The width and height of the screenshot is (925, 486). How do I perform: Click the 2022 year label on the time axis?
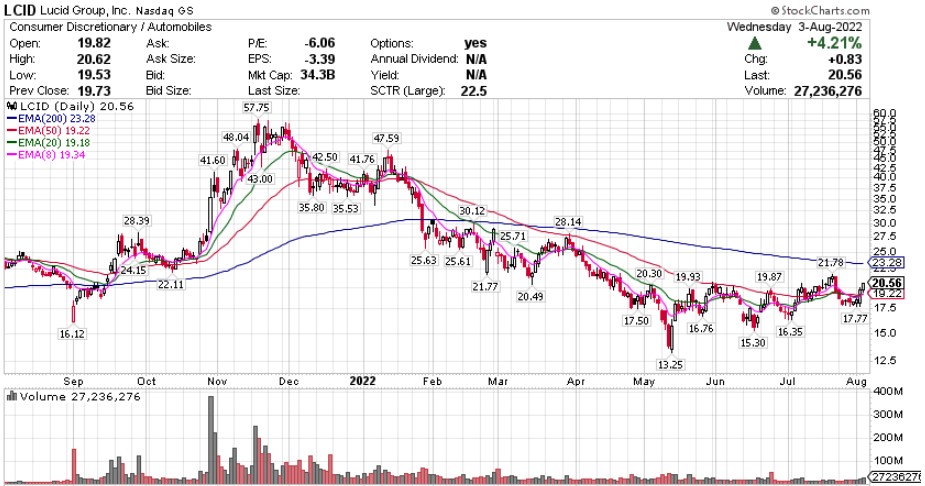(362, 381)
